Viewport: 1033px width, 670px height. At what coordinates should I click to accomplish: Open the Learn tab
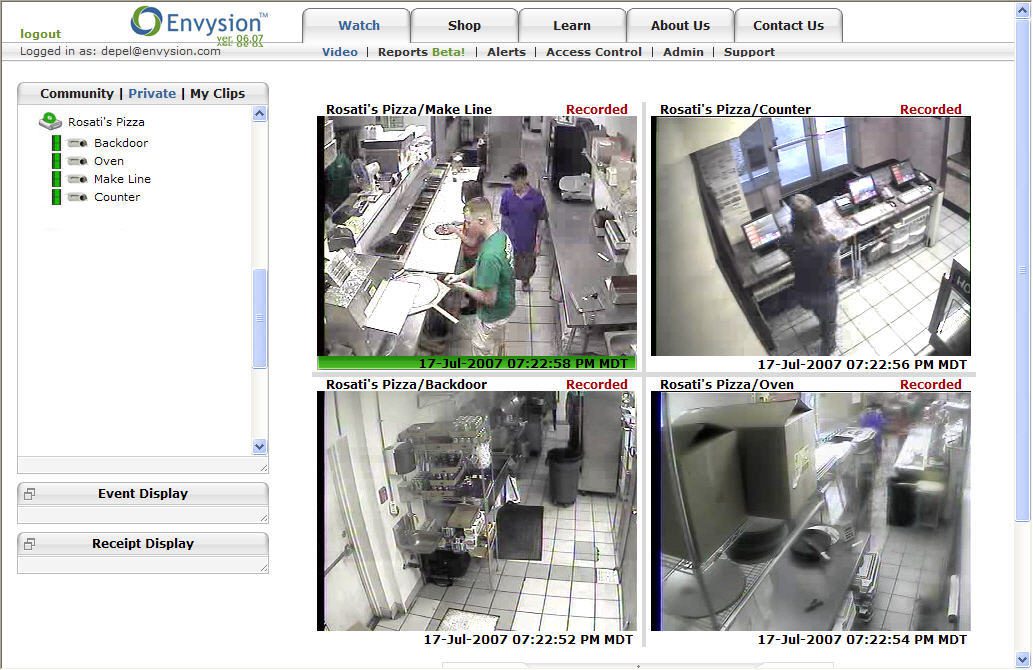[x=572, y=26]
